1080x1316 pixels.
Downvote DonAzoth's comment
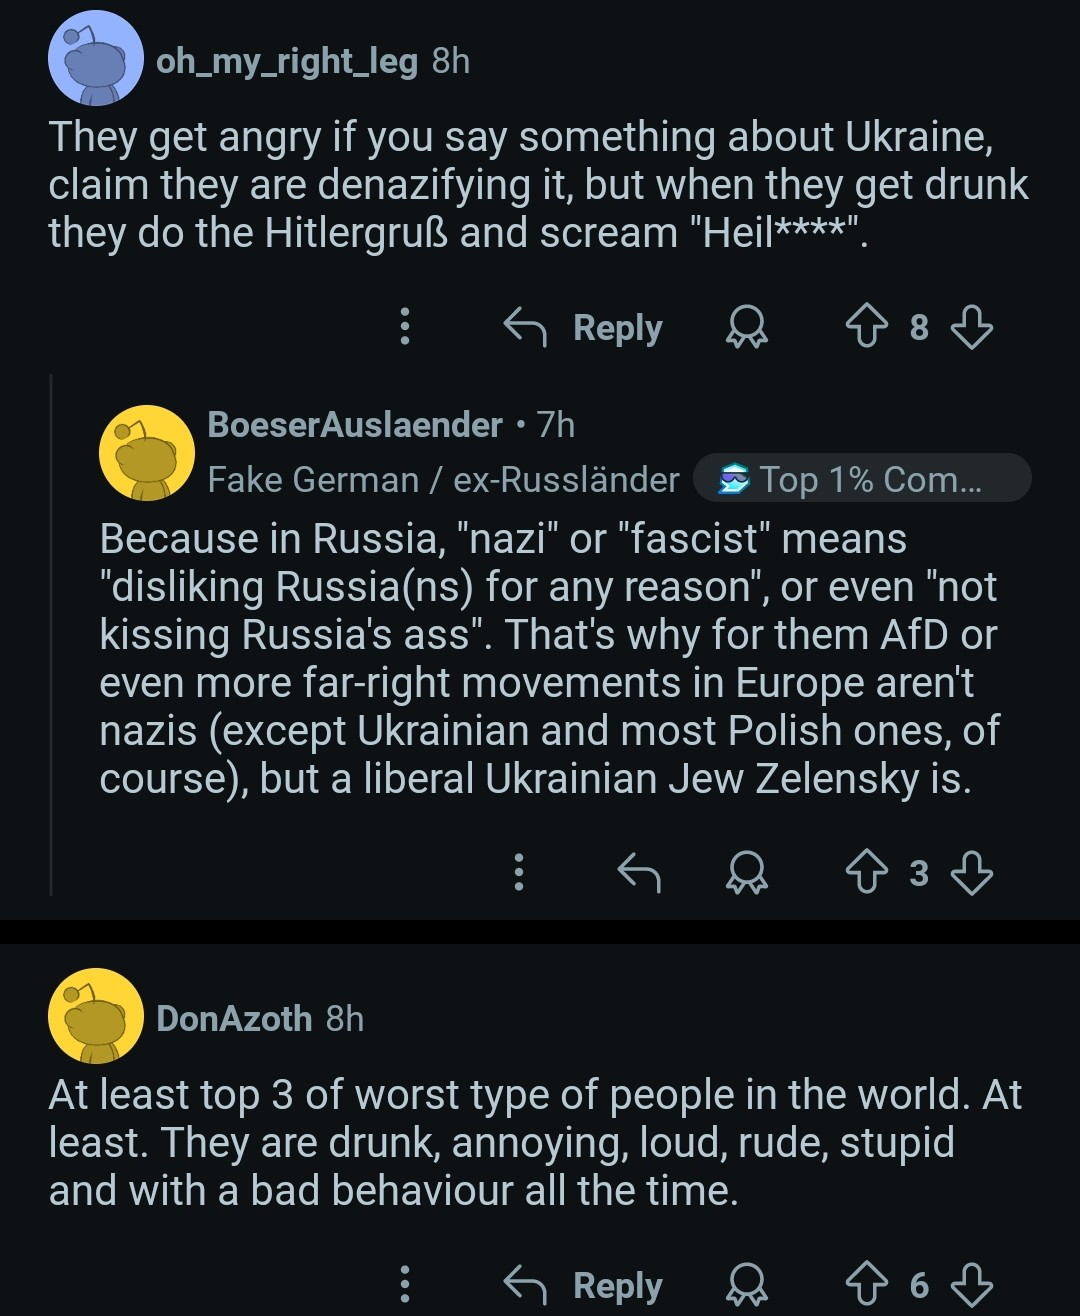click(971, 1284)
